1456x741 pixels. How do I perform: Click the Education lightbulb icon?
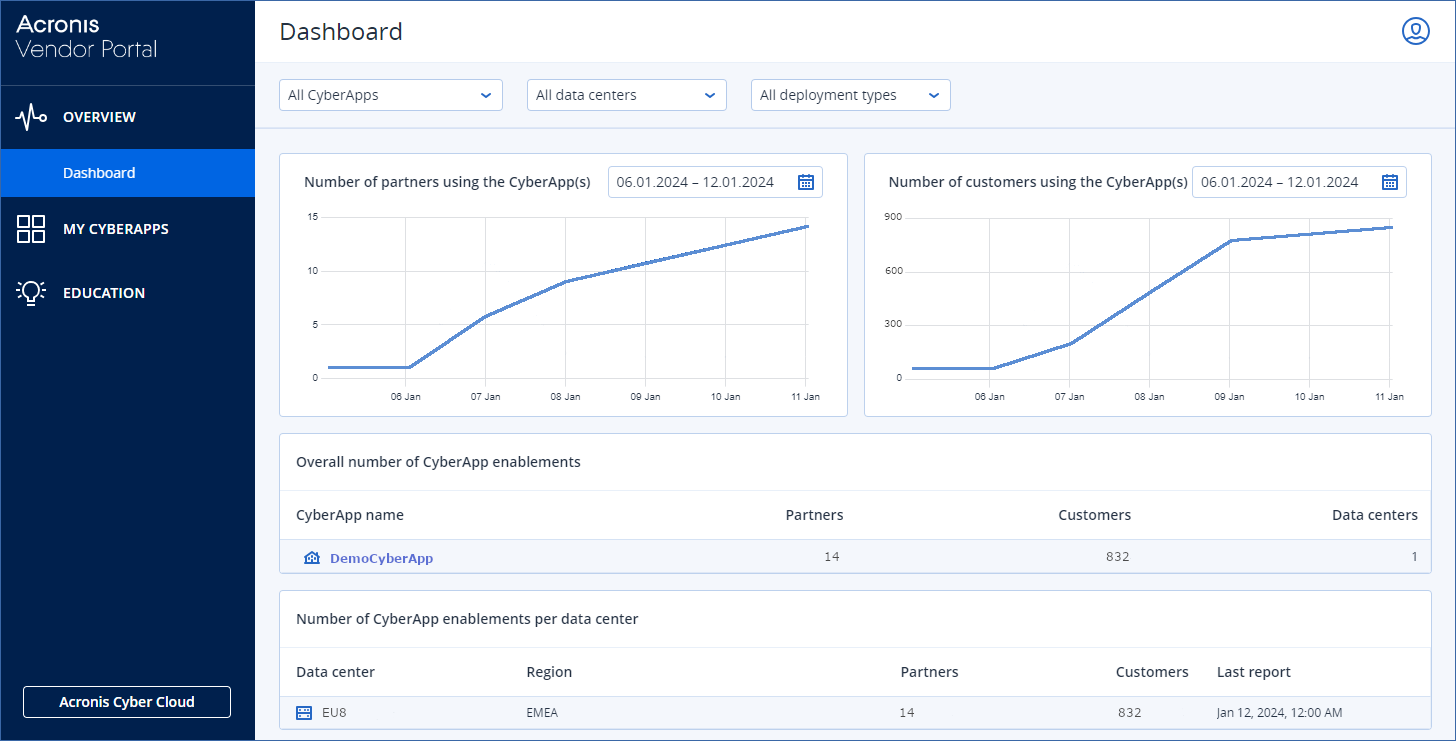pos(31,293)
